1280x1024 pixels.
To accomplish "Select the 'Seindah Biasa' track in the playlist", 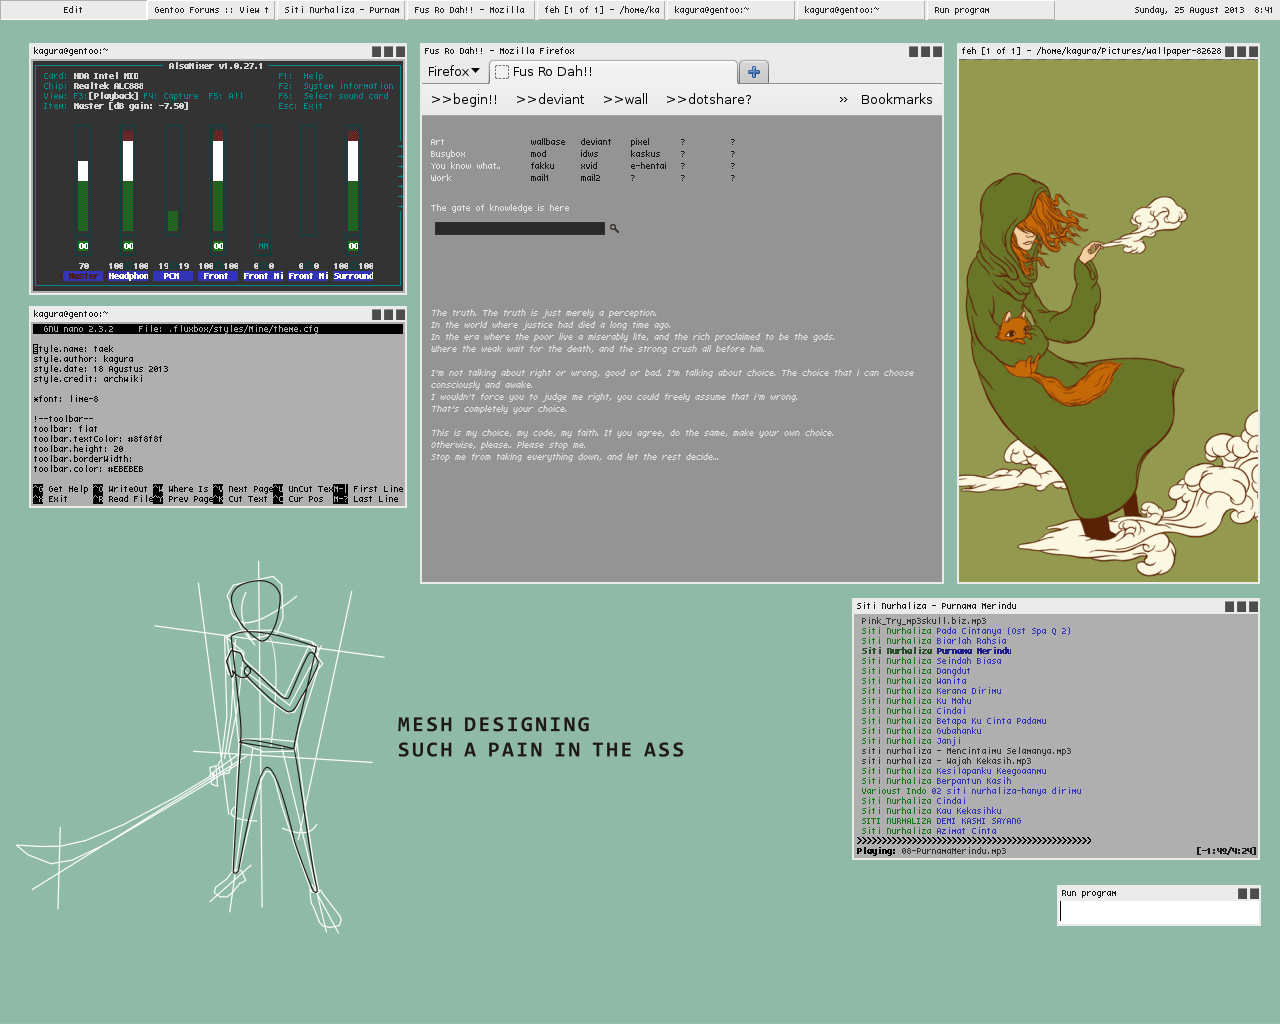I will (x=931, y=661).
